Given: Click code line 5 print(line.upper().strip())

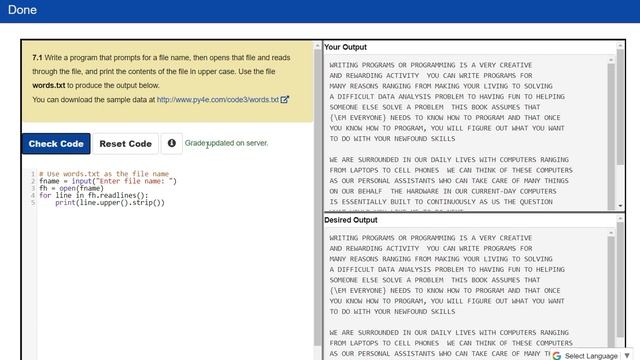Looking at the screenshot, I should pos(110,203).
